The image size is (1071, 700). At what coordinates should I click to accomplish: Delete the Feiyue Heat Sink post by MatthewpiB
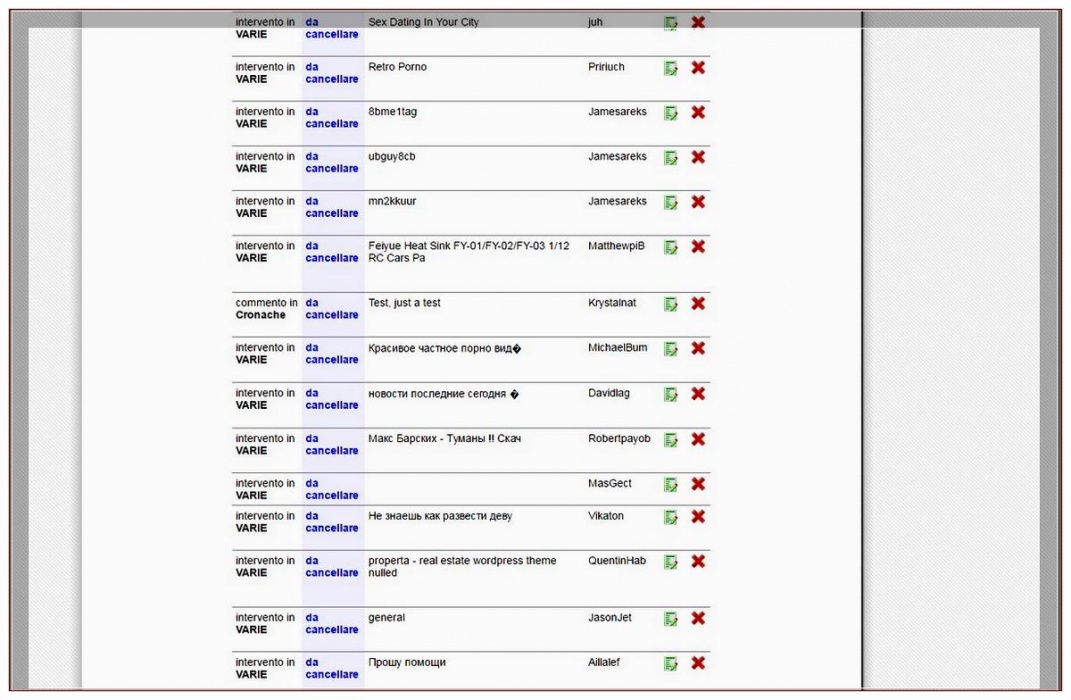tap(698, 247)
